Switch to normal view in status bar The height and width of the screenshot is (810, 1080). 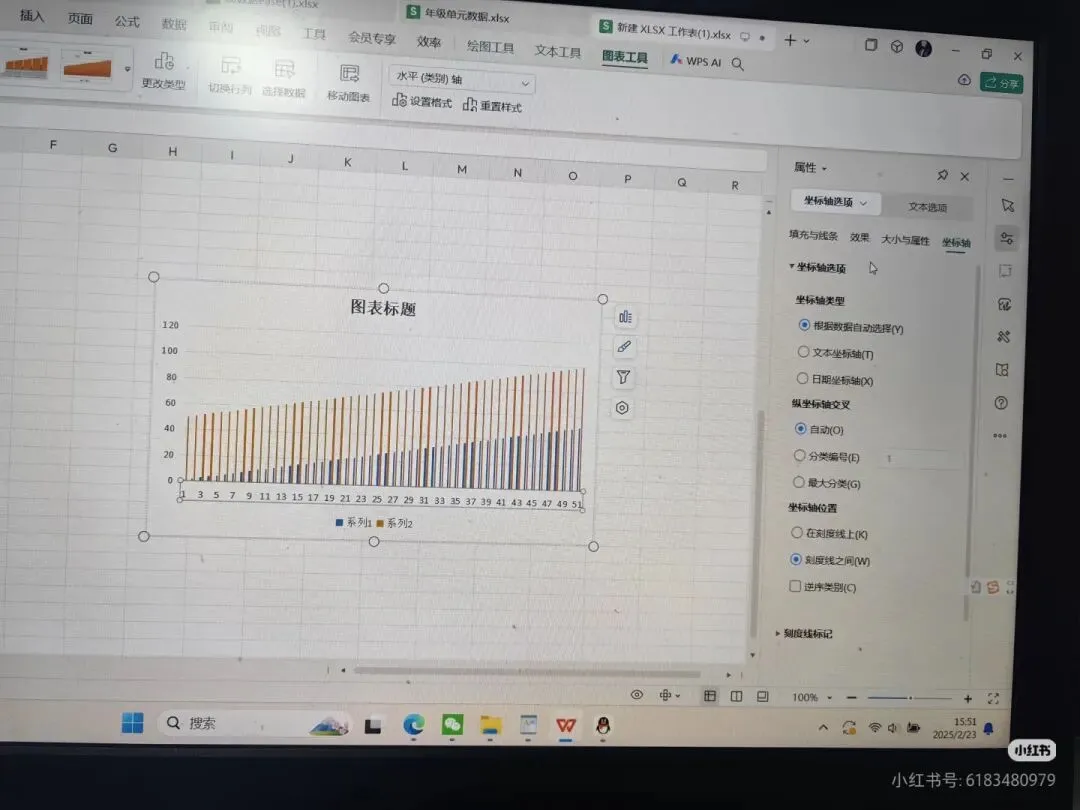click(x=709, y=696)
